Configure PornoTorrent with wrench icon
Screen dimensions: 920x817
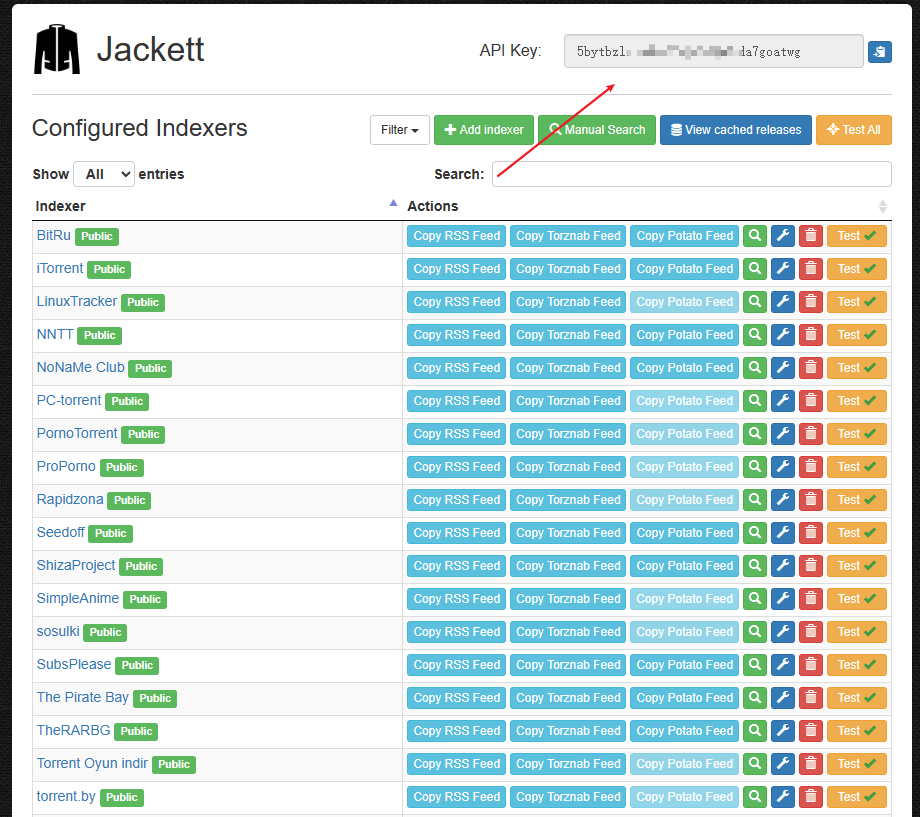tap(783, 434)
